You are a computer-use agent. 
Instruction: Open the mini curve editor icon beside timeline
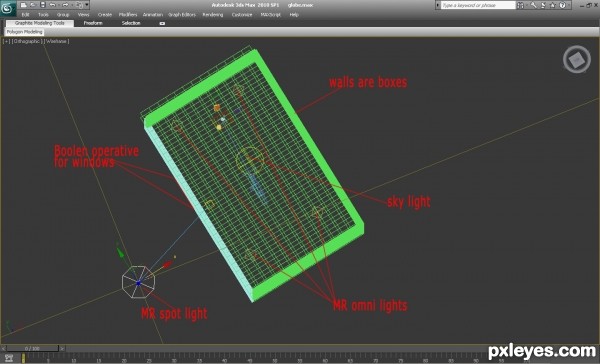click(9, 358)
